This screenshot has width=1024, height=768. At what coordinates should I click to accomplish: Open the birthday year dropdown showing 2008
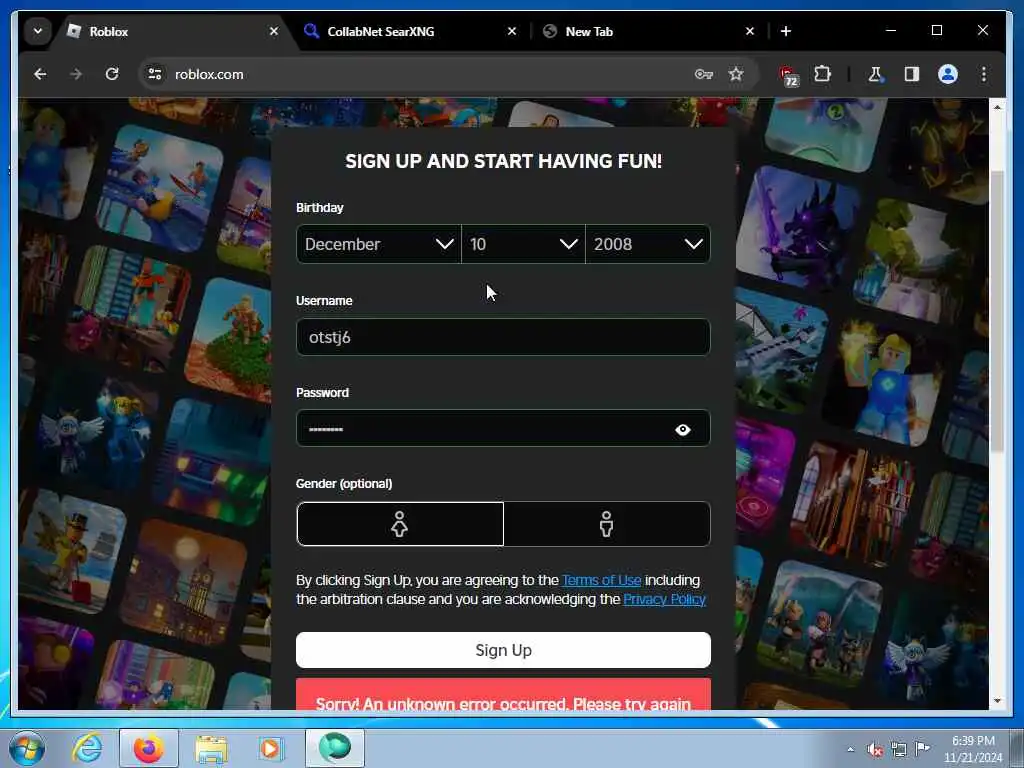click(648, 244)
